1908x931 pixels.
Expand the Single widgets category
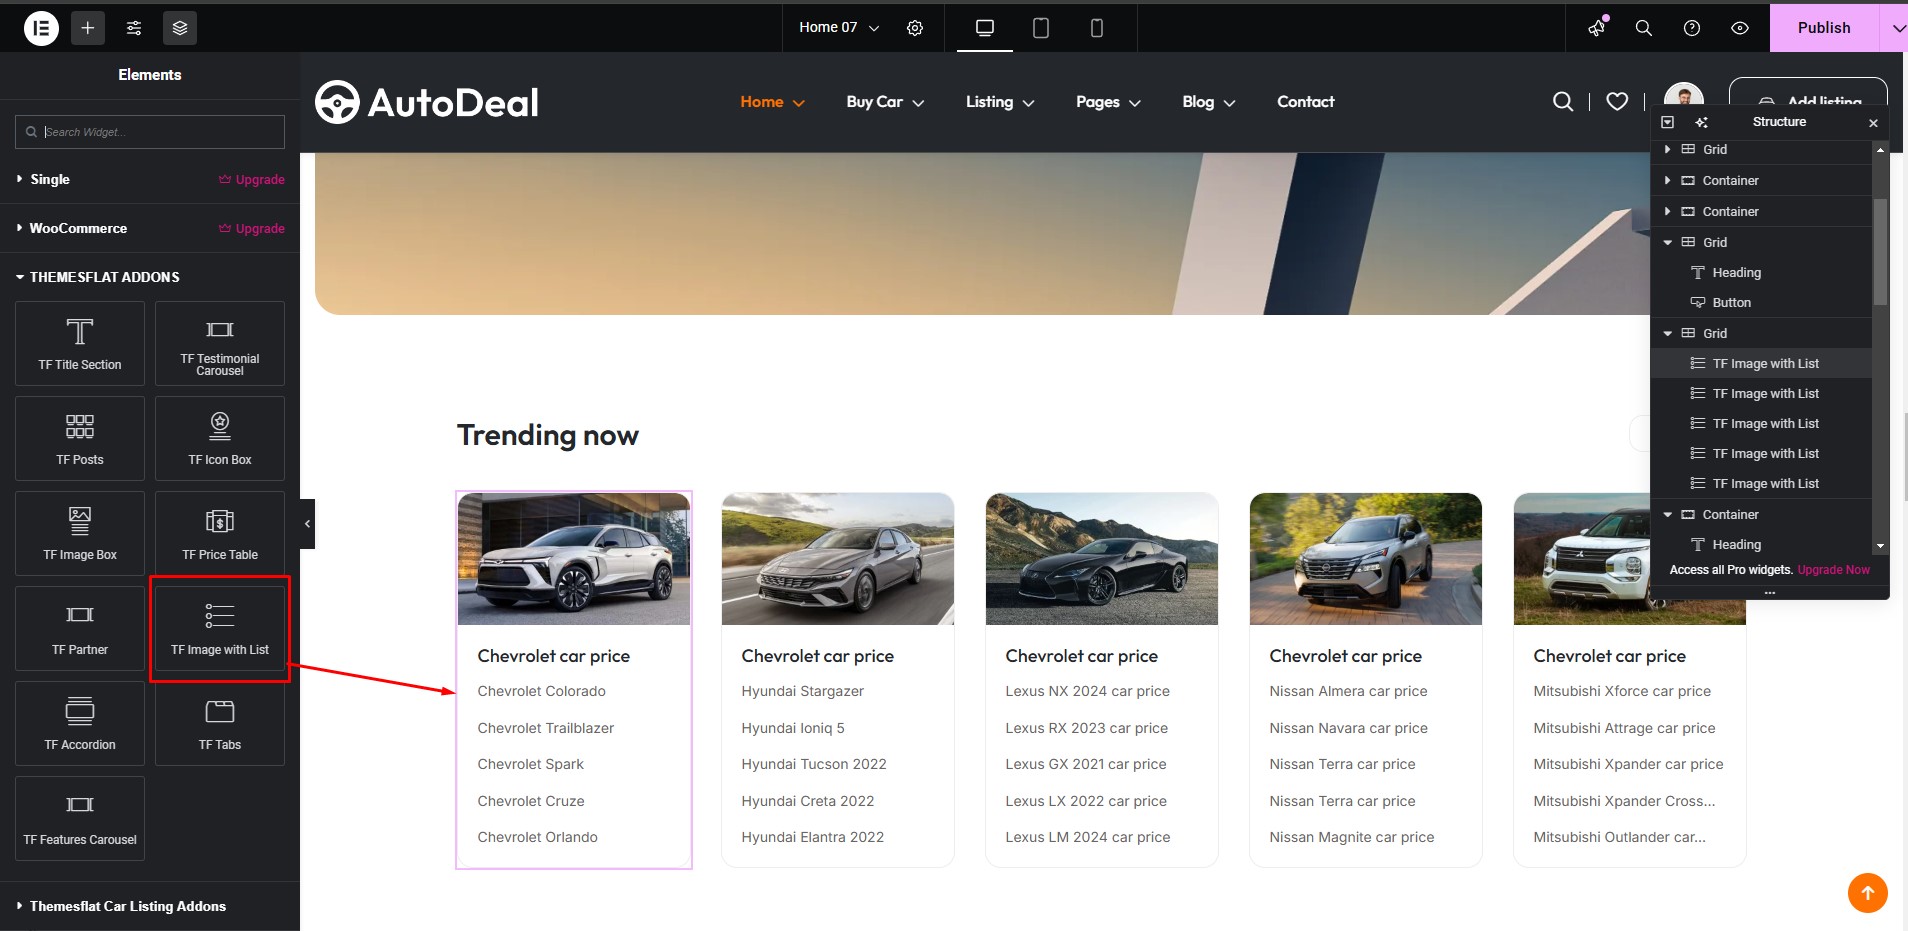150,179
